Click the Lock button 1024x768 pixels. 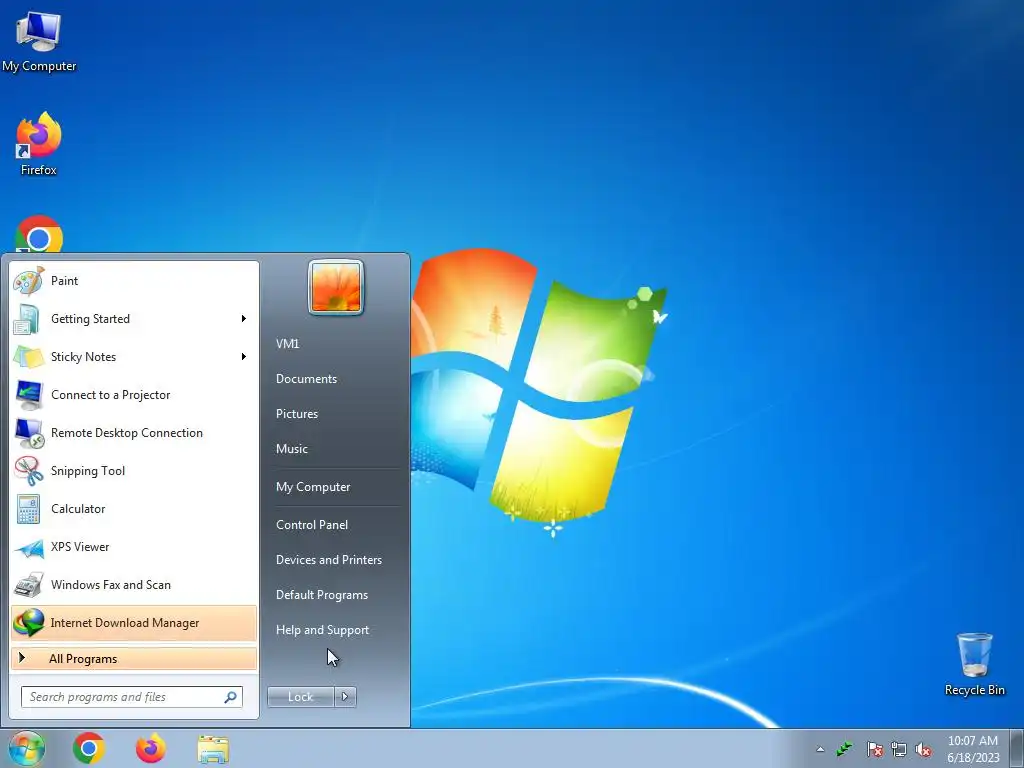click(300, 697)
